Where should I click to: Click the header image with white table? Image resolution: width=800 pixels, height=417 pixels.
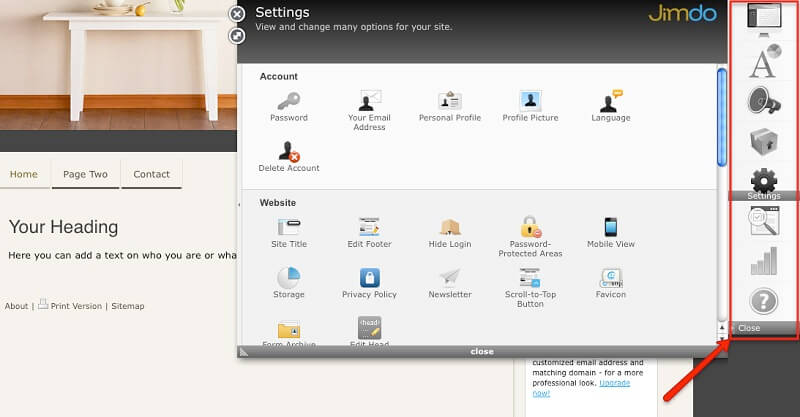[118, 65]
